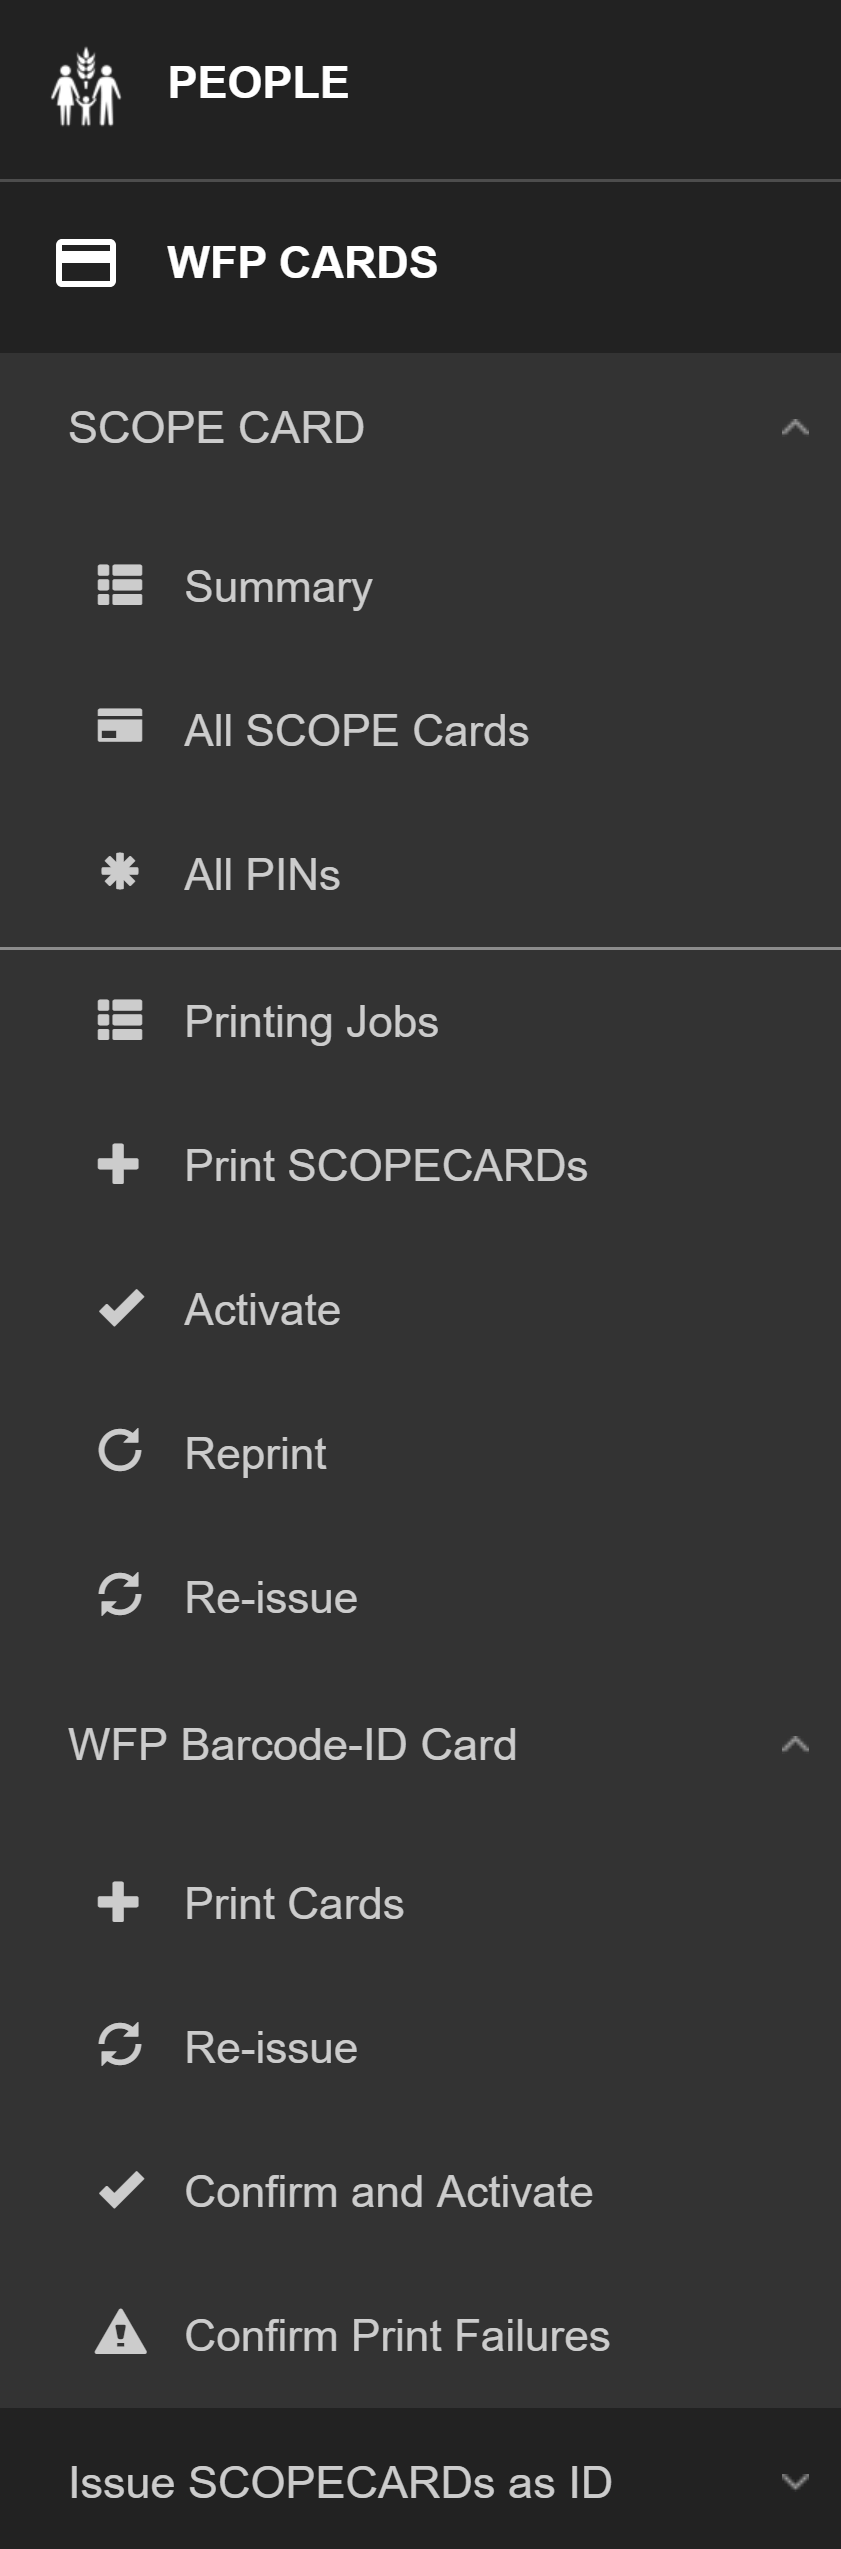Screen dimensions: 841x2549
Task: Expand Issue SCOPECARDs as ID section
Action: pyautogui.click(x=795, y=2481)
